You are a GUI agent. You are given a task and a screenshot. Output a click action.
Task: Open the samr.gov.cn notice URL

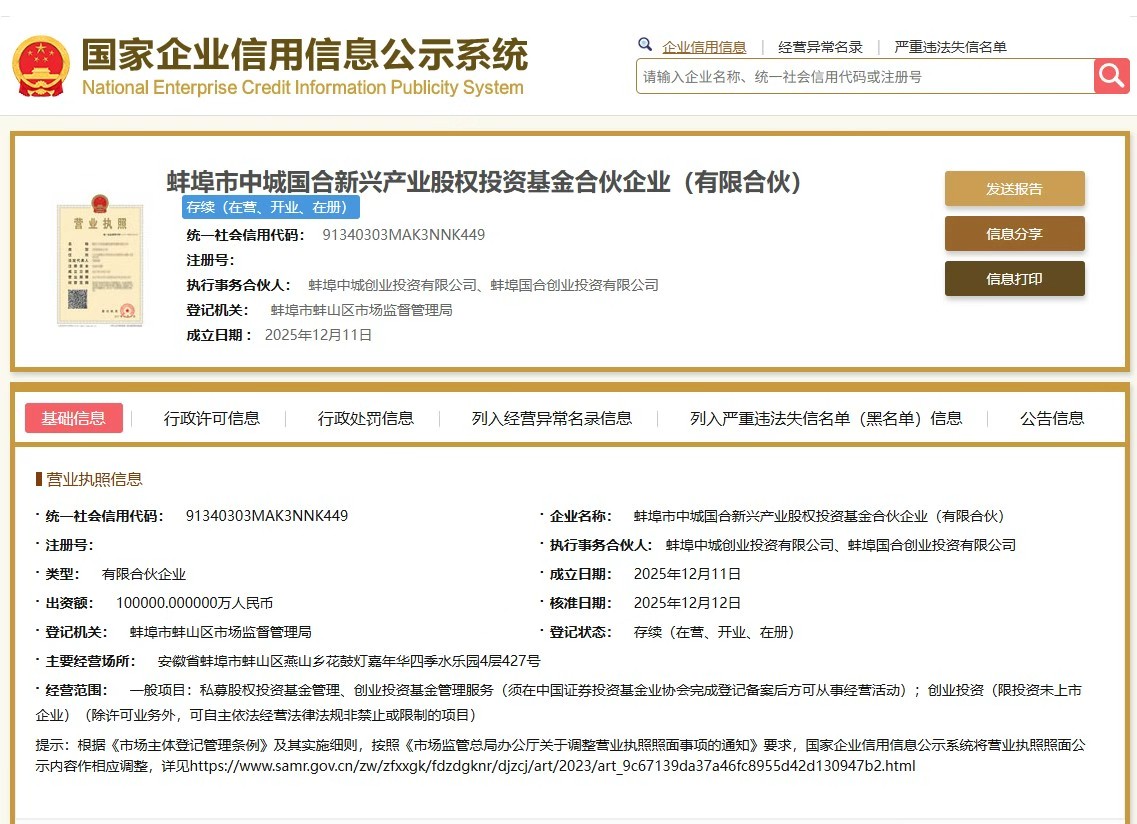pyautogui.click(x=552, y=766)
